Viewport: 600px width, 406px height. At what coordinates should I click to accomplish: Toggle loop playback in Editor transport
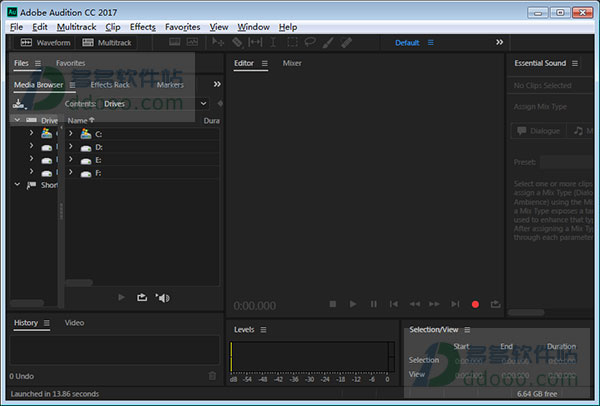(x=496, y=304)
